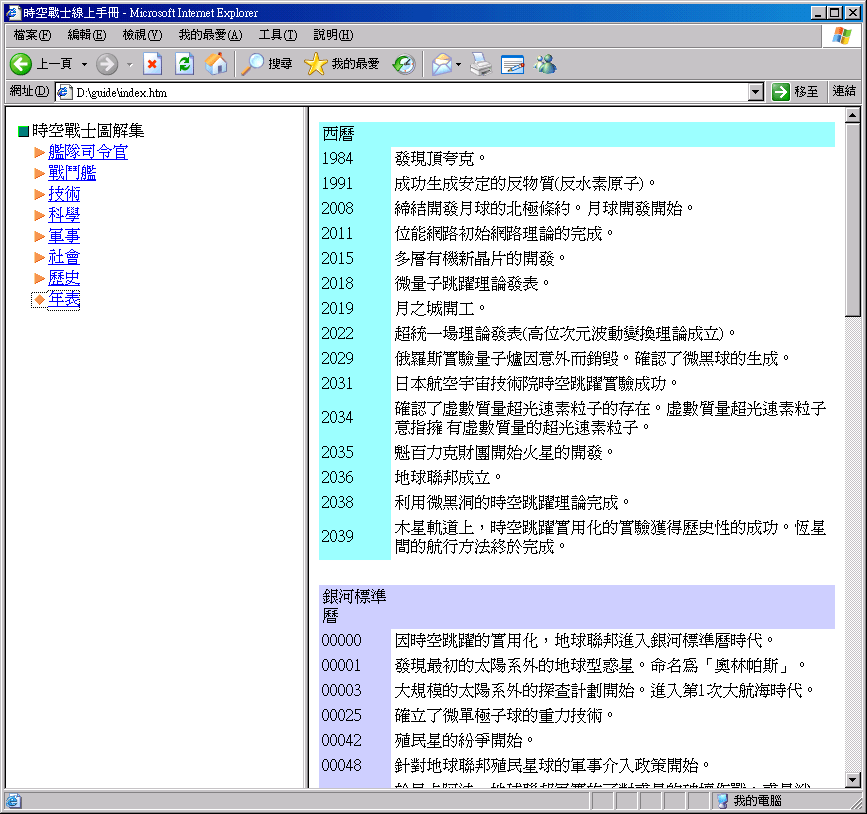Show the History panel icon
Viewport: 867px width, 814px height.
click(403, 64)
